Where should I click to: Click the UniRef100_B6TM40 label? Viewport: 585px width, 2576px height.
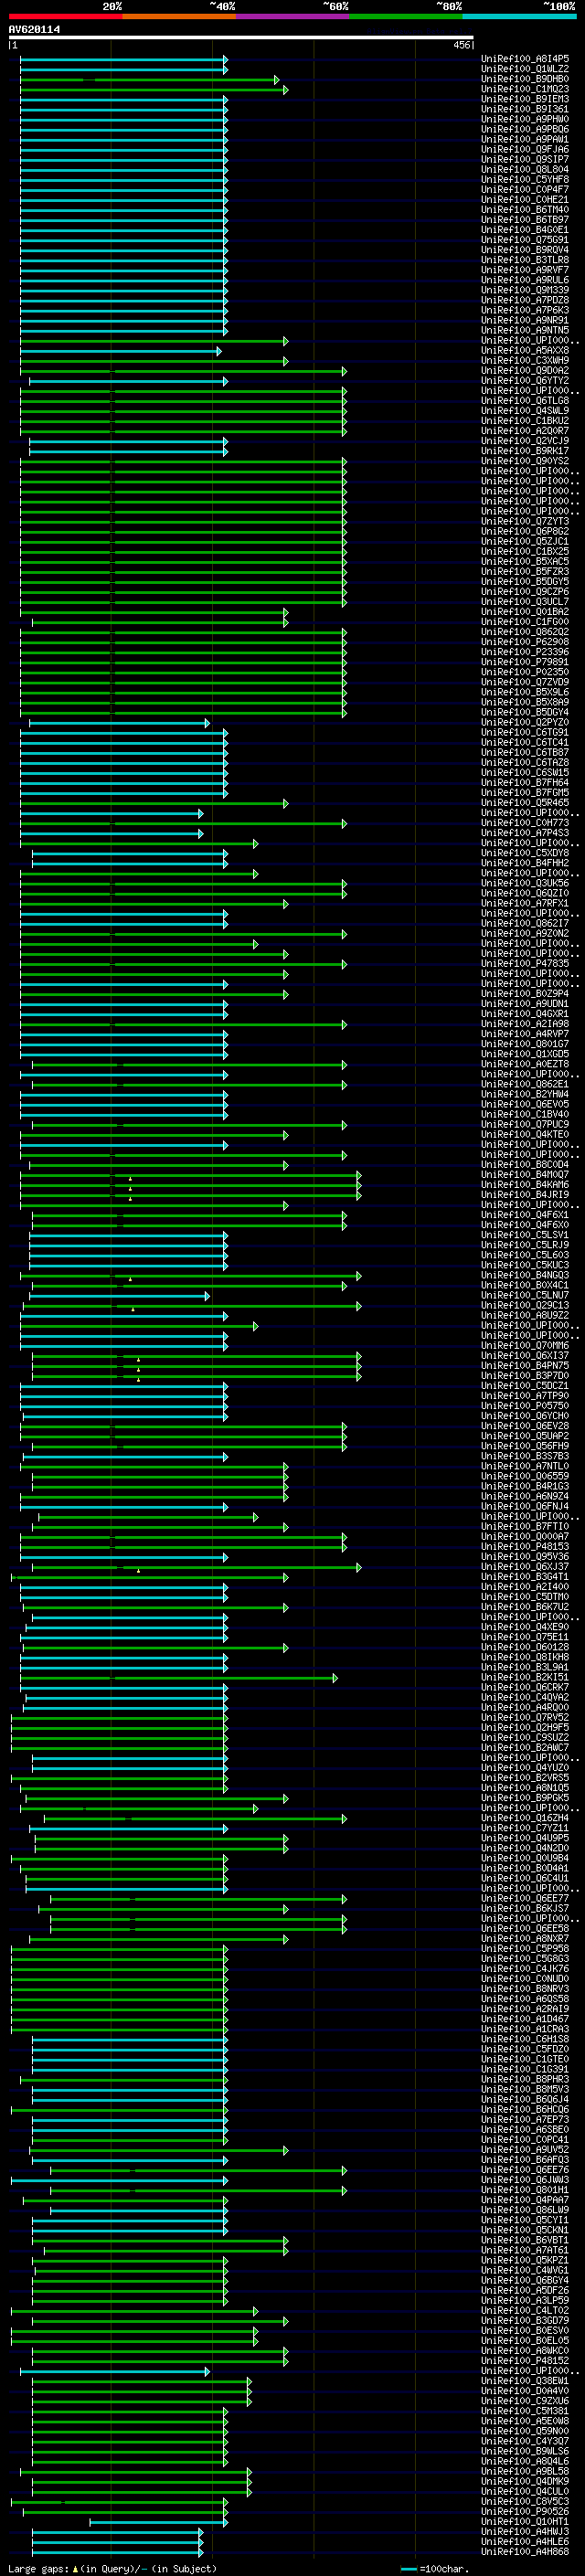(x=525, y=210)
